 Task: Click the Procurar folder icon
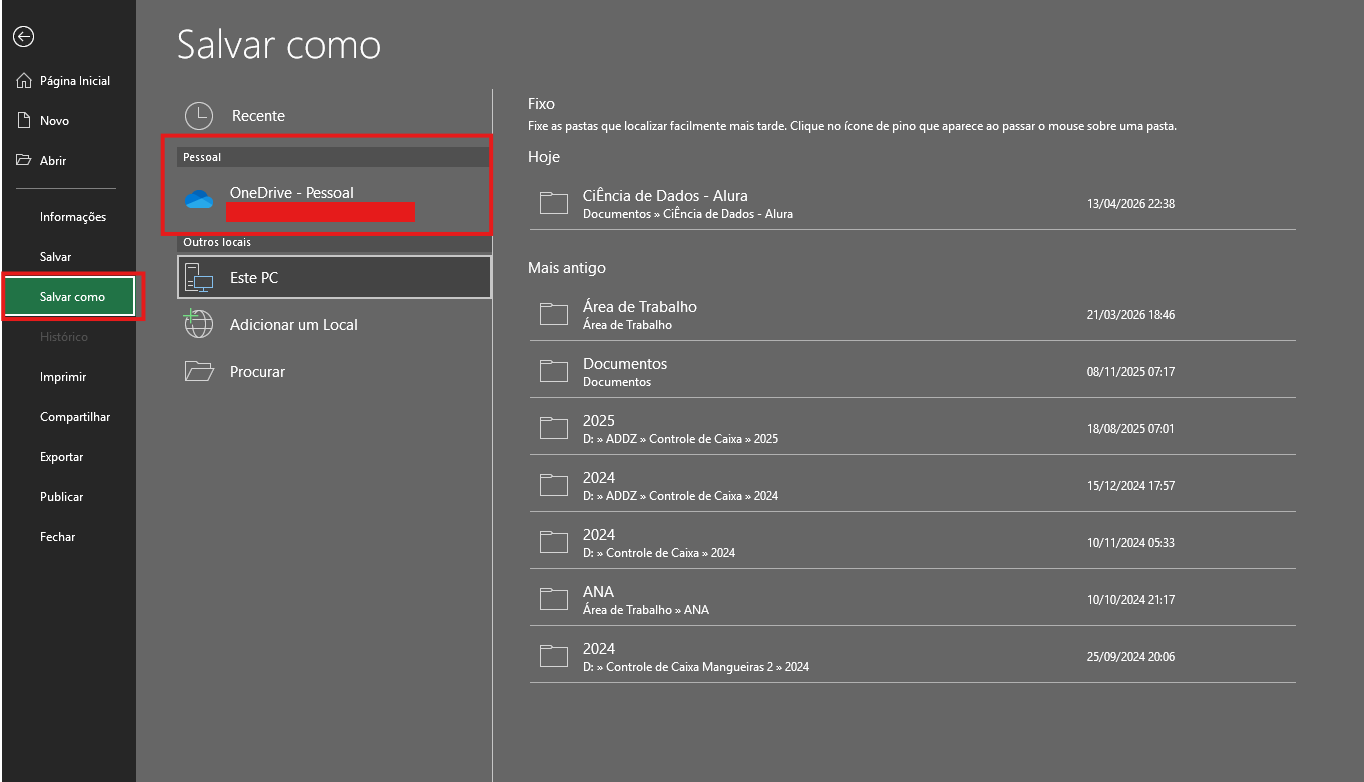click(x=199, y=371)
